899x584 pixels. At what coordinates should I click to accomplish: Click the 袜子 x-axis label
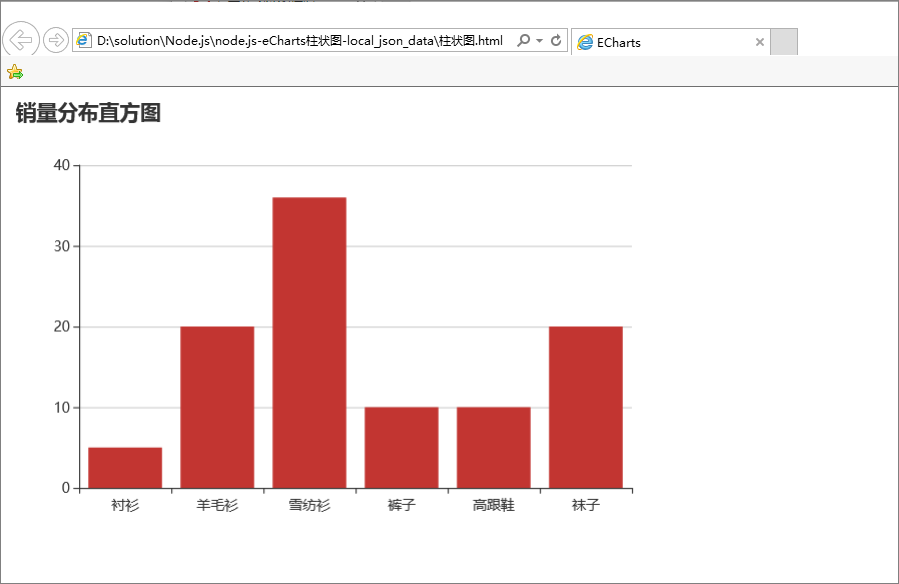coord(586,505)
